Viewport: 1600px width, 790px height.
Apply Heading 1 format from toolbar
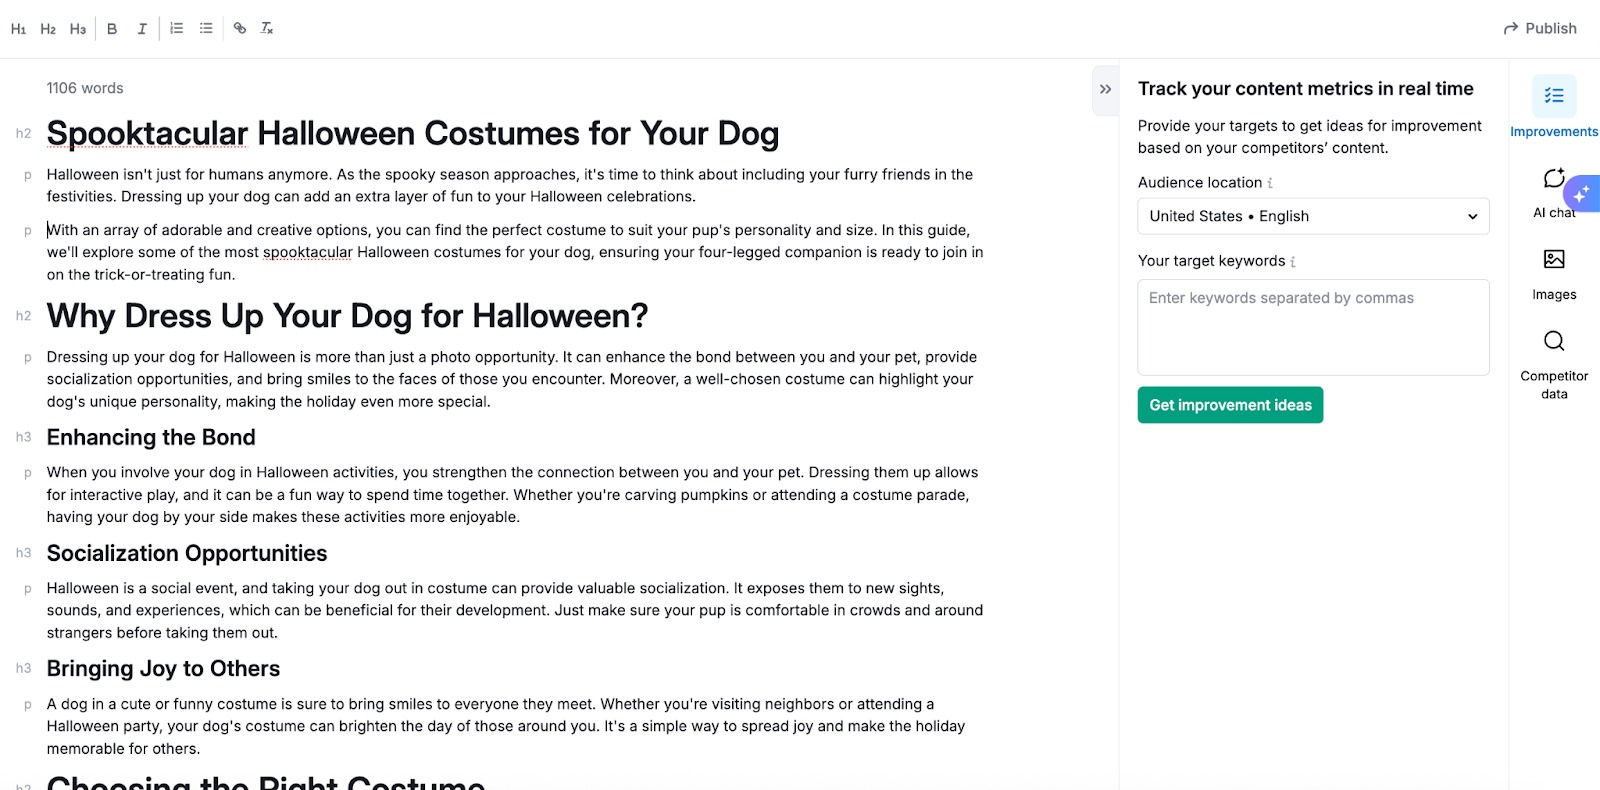click(18, 29)
